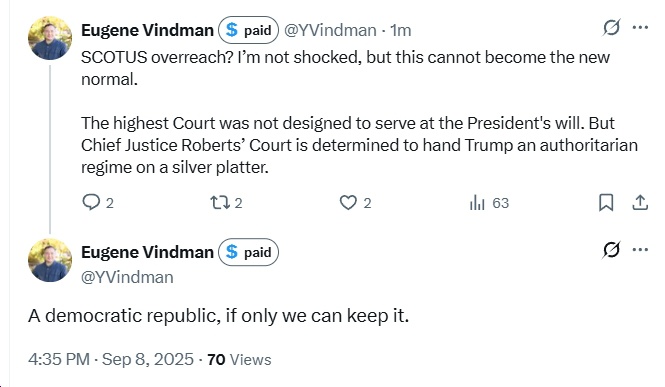
Task: Open Eugene Vindman name link in first tweet
Action: (x=147, y=30)
